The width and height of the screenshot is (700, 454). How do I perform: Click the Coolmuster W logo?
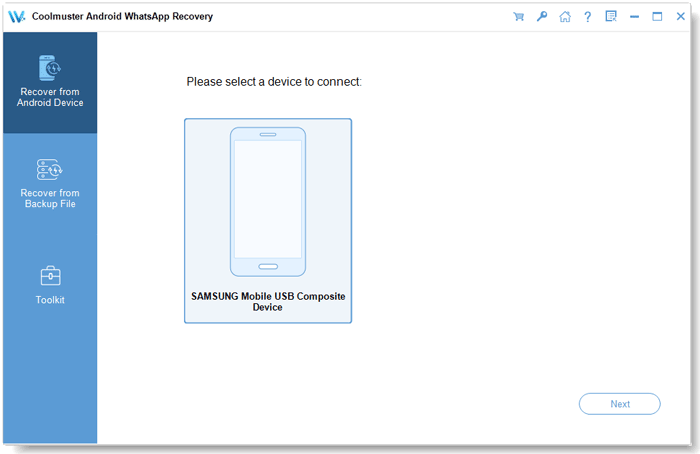[17, 17]
